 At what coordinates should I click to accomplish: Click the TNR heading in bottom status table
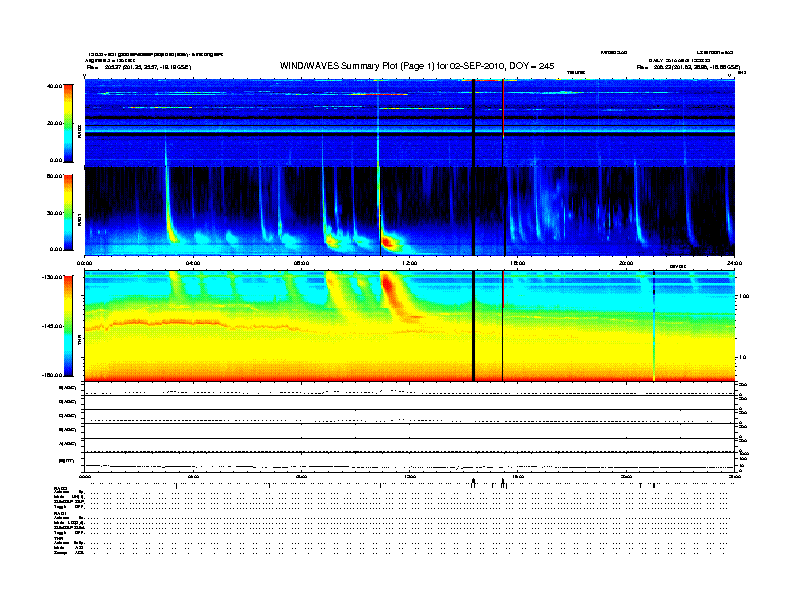point(59,538)
